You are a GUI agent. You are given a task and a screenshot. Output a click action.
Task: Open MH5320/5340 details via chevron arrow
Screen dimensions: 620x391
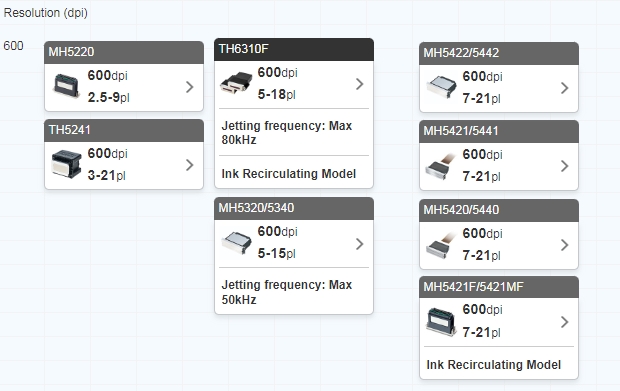[x=359, y=244]
